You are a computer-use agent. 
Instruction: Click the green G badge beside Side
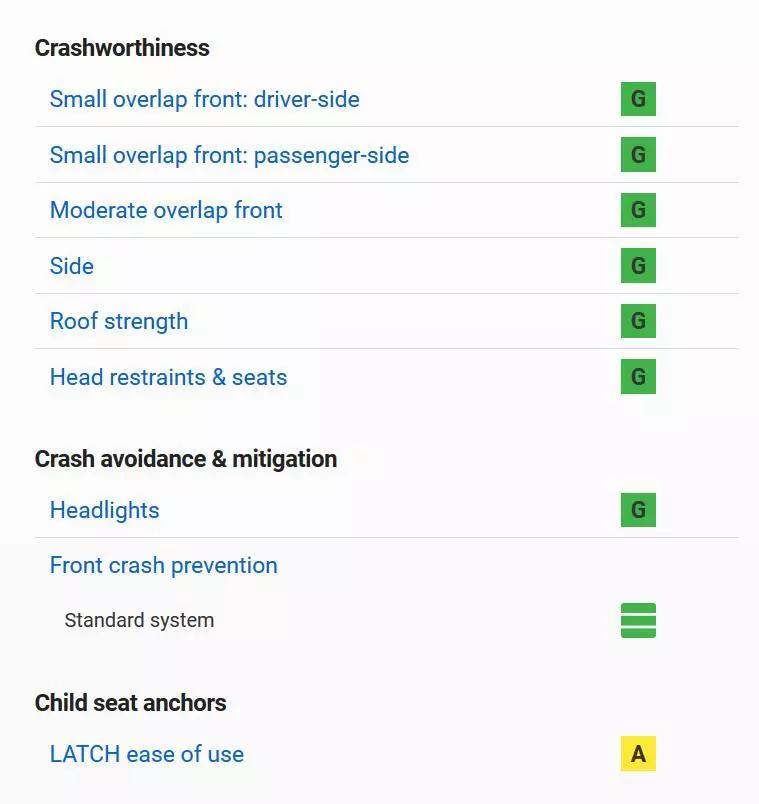pos(638,266)
